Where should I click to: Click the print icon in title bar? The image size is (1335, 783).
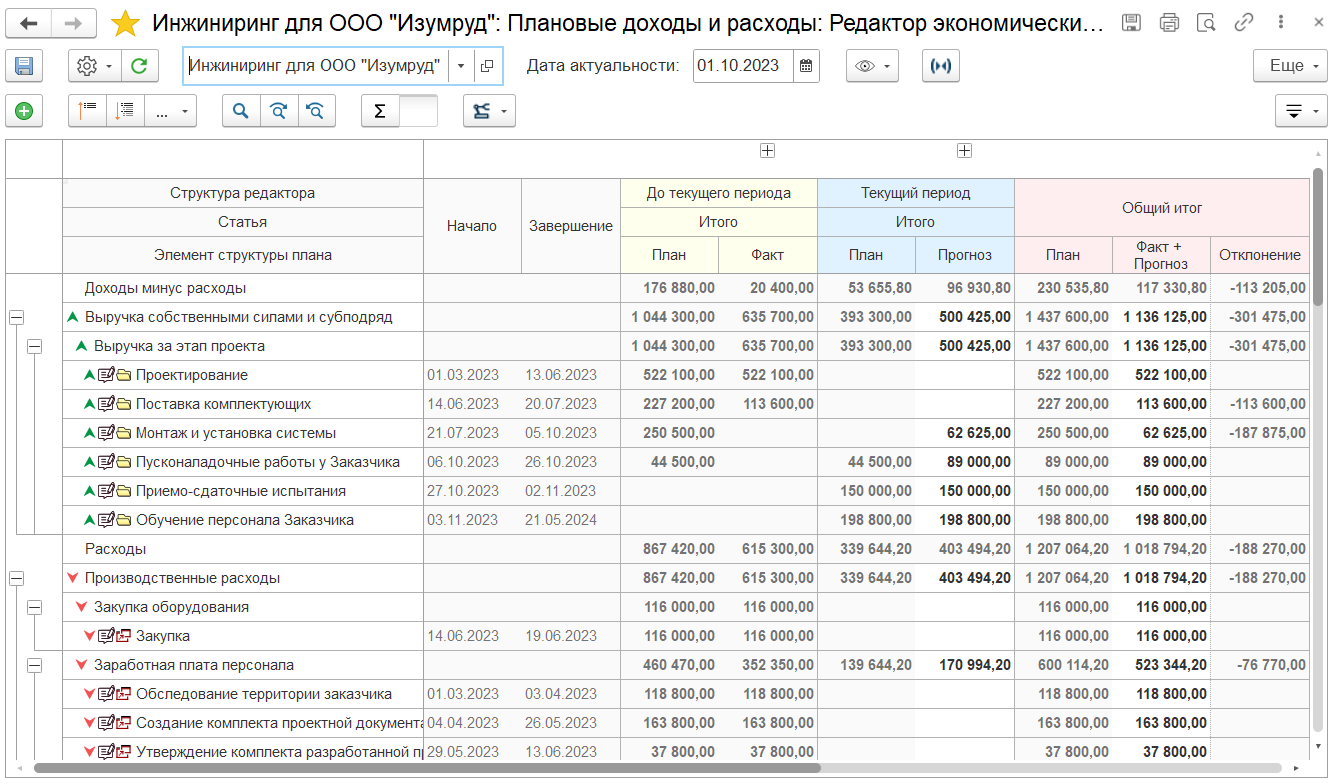tap(1168, 23)
